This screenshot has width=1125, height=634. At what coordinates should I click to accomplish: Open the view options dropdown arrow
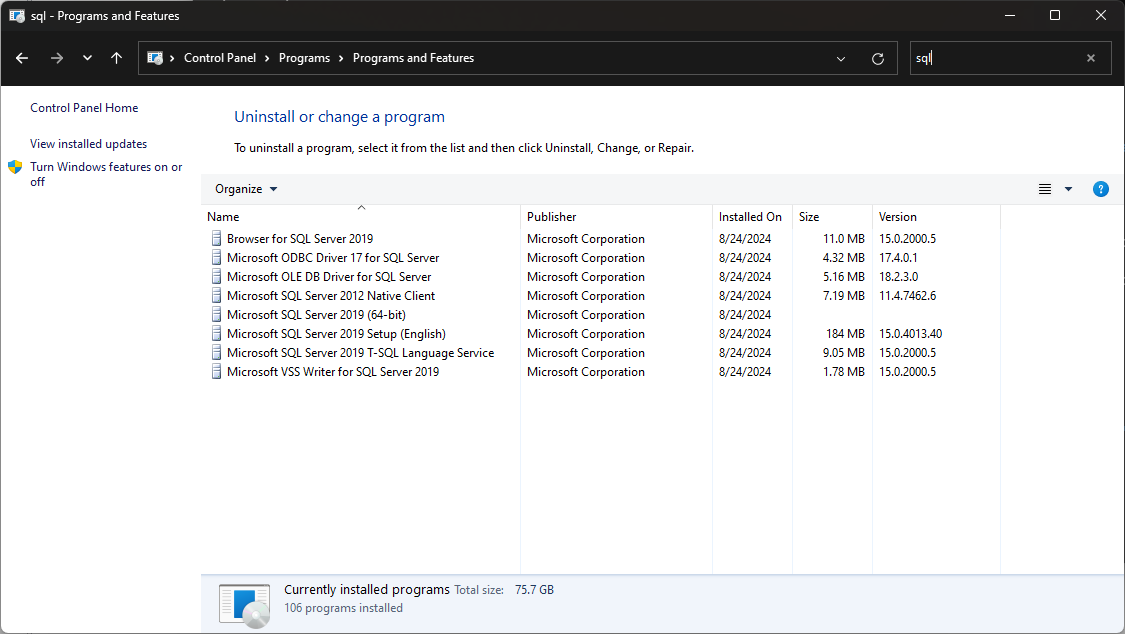point(1068,189)
